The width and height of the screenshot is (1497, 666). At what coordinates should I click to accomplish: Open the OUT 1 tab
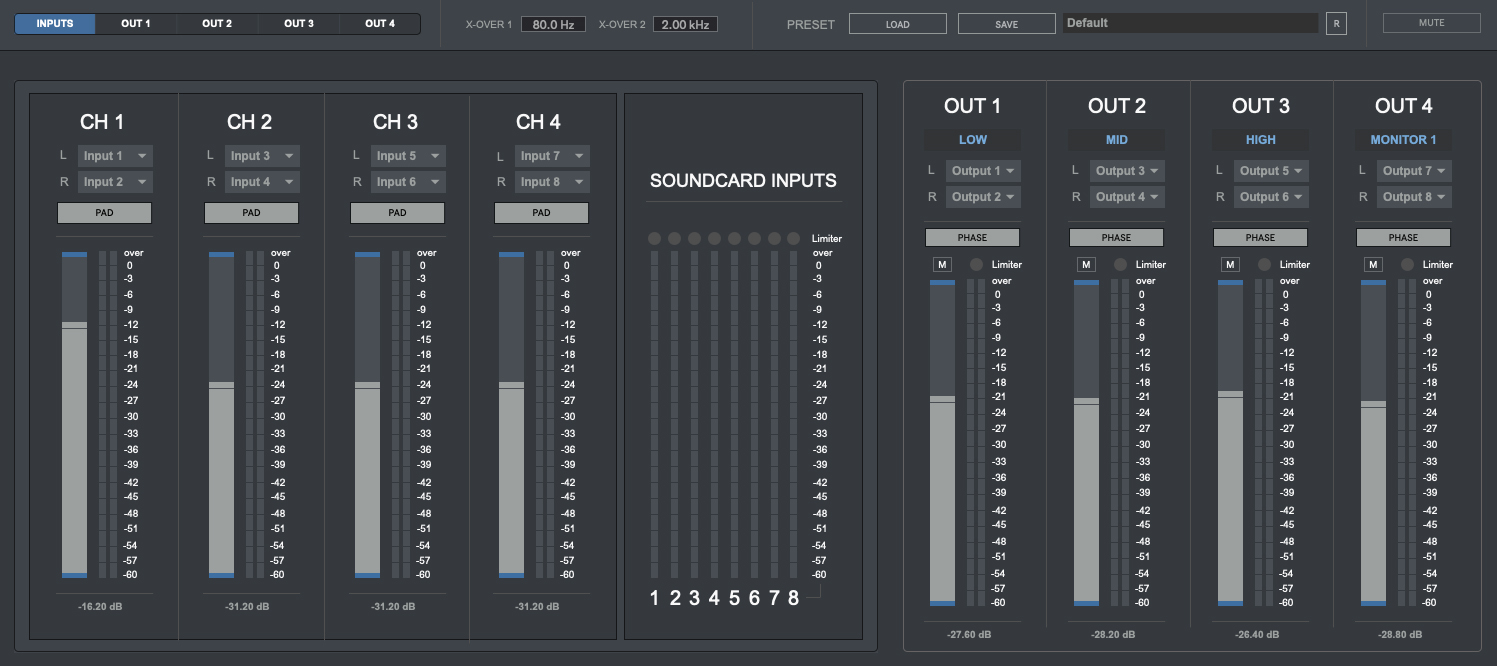(136, 23)
